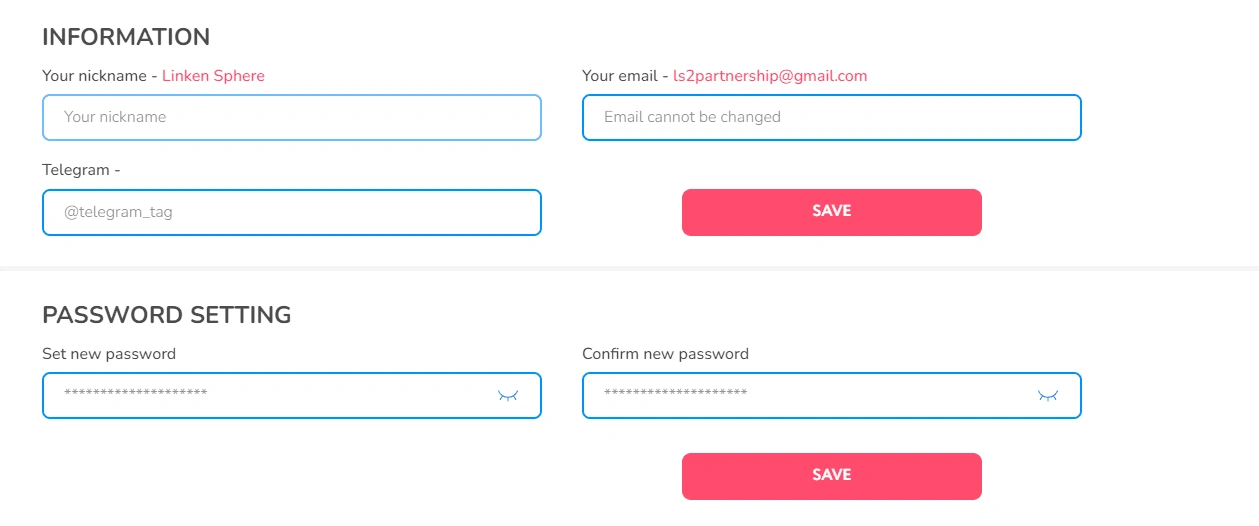
Task: Save the Information section changes
Action: pyautogui.click(x=831, y=212)
